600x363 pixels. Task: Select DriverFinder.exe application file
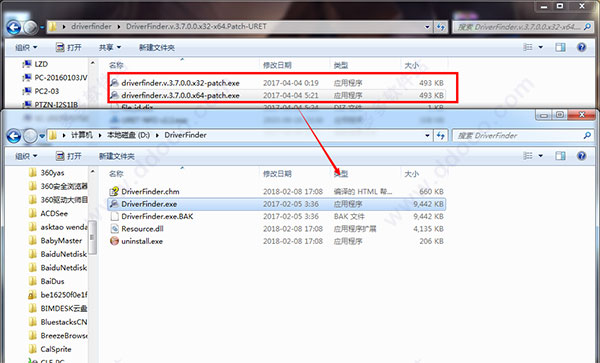(277, 204)
